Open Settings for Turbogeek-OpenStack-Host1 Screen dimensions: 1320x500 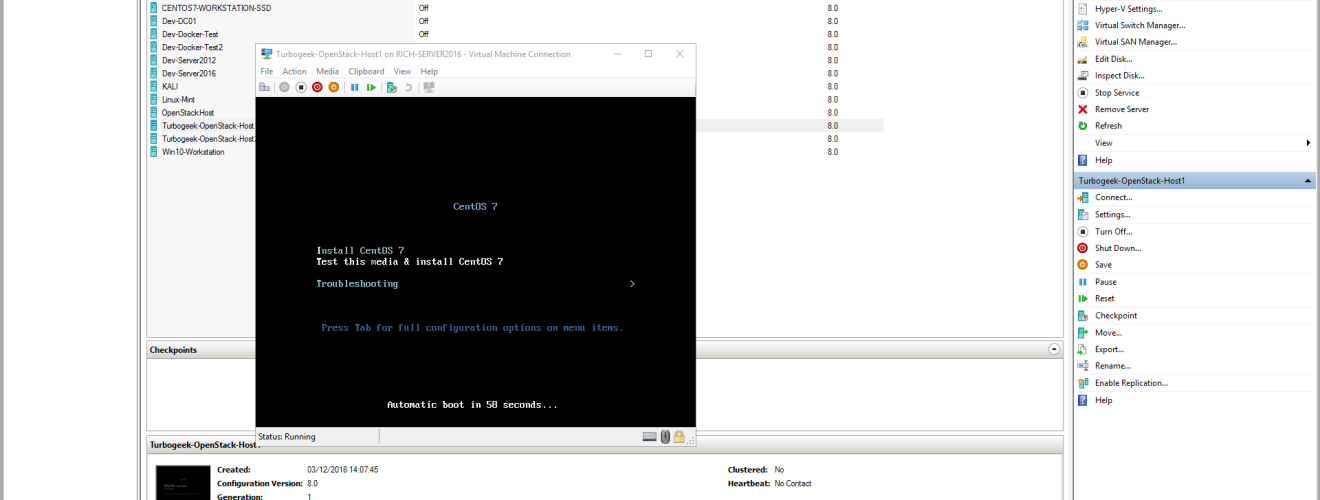pyautogui.click(x=1112, y=214)
